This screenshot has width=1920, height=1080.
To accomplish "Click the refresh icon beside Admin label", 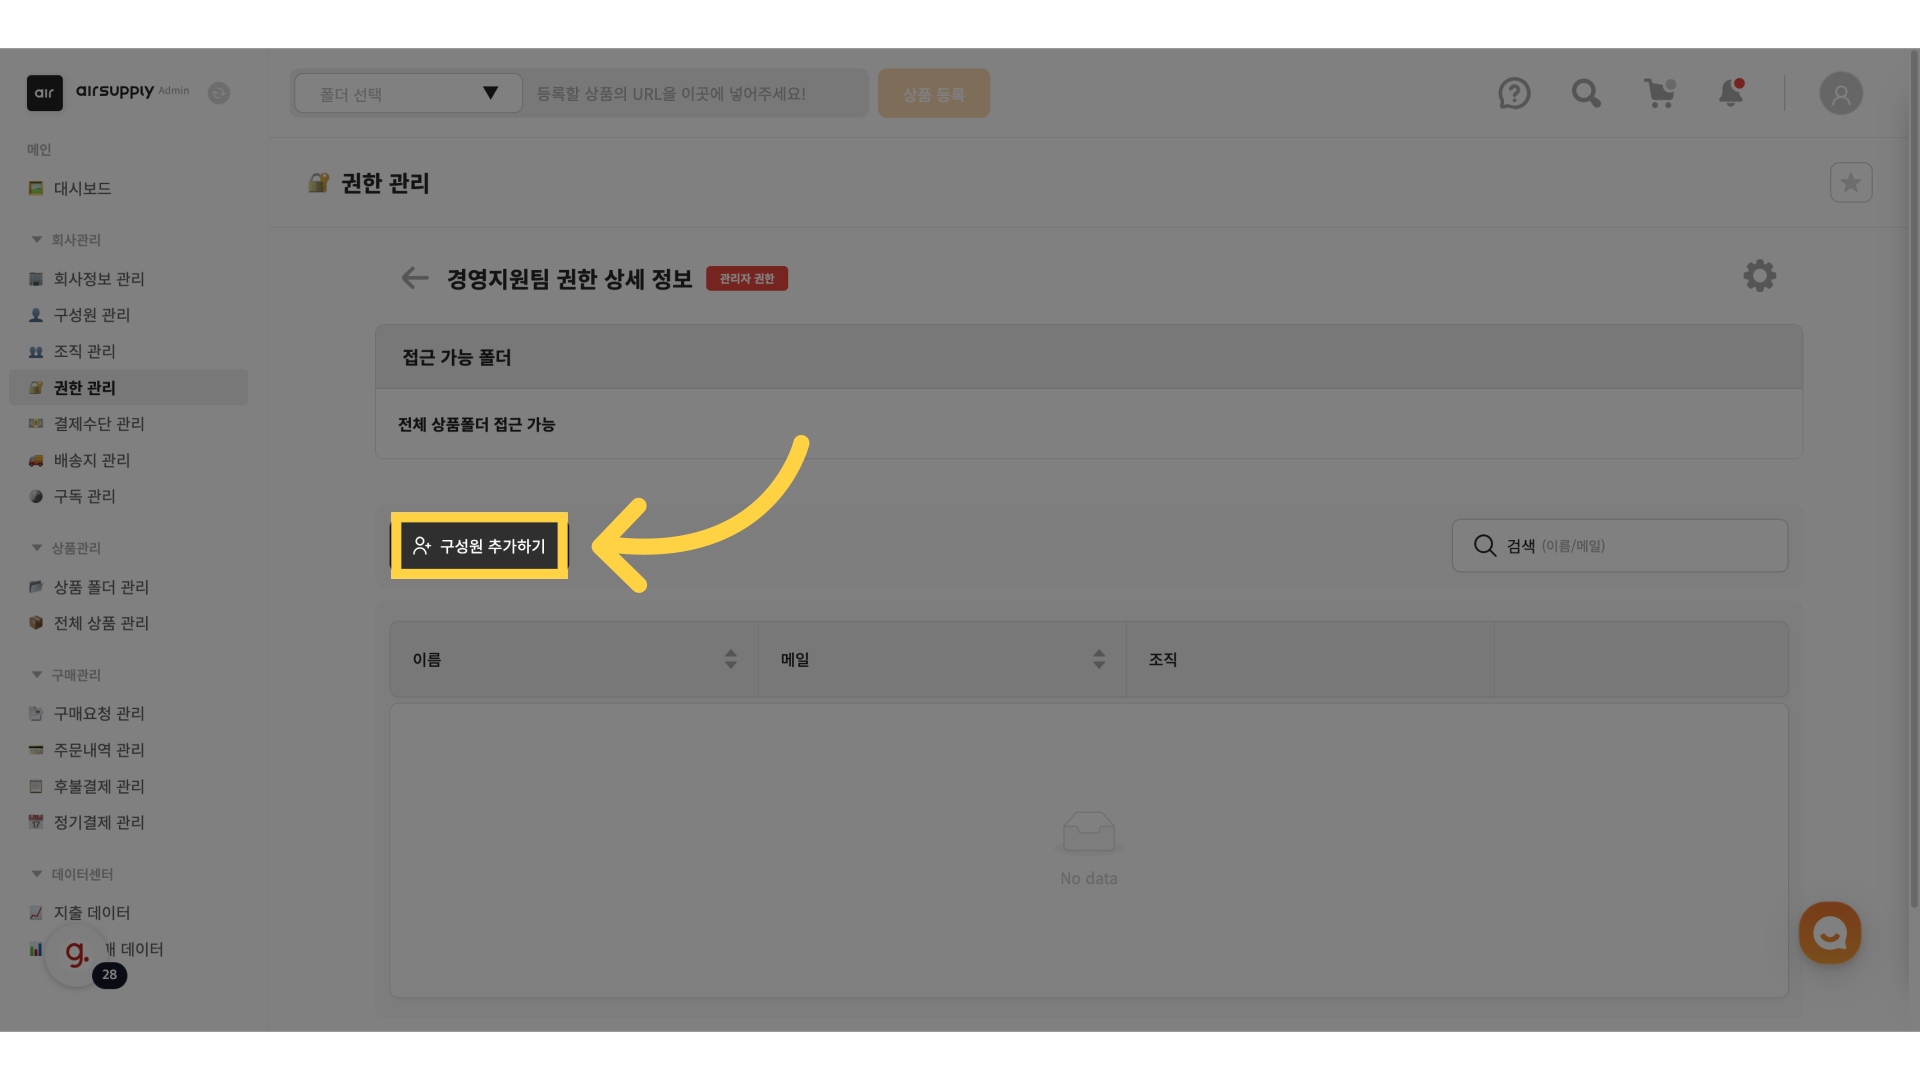I will tap(219, 93).
